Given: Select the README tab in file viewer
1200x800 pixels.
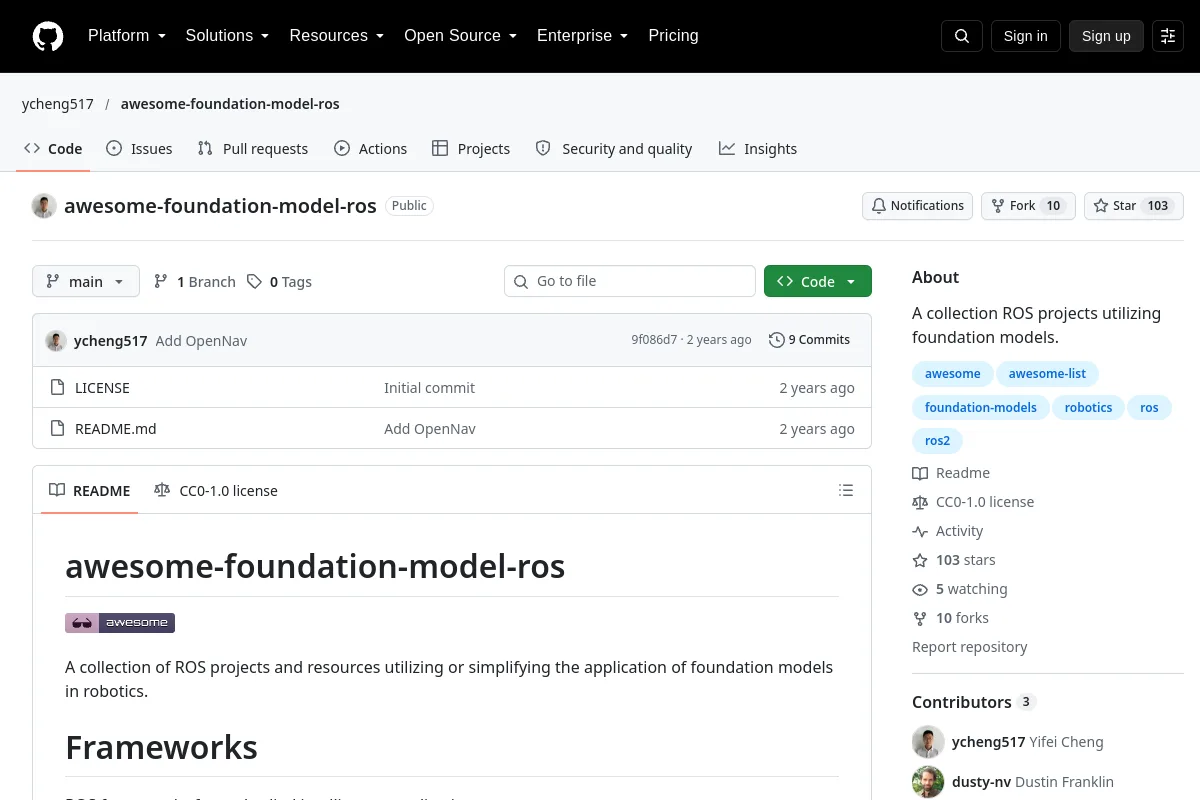Looking at the screenshot, I should (90, 490).
